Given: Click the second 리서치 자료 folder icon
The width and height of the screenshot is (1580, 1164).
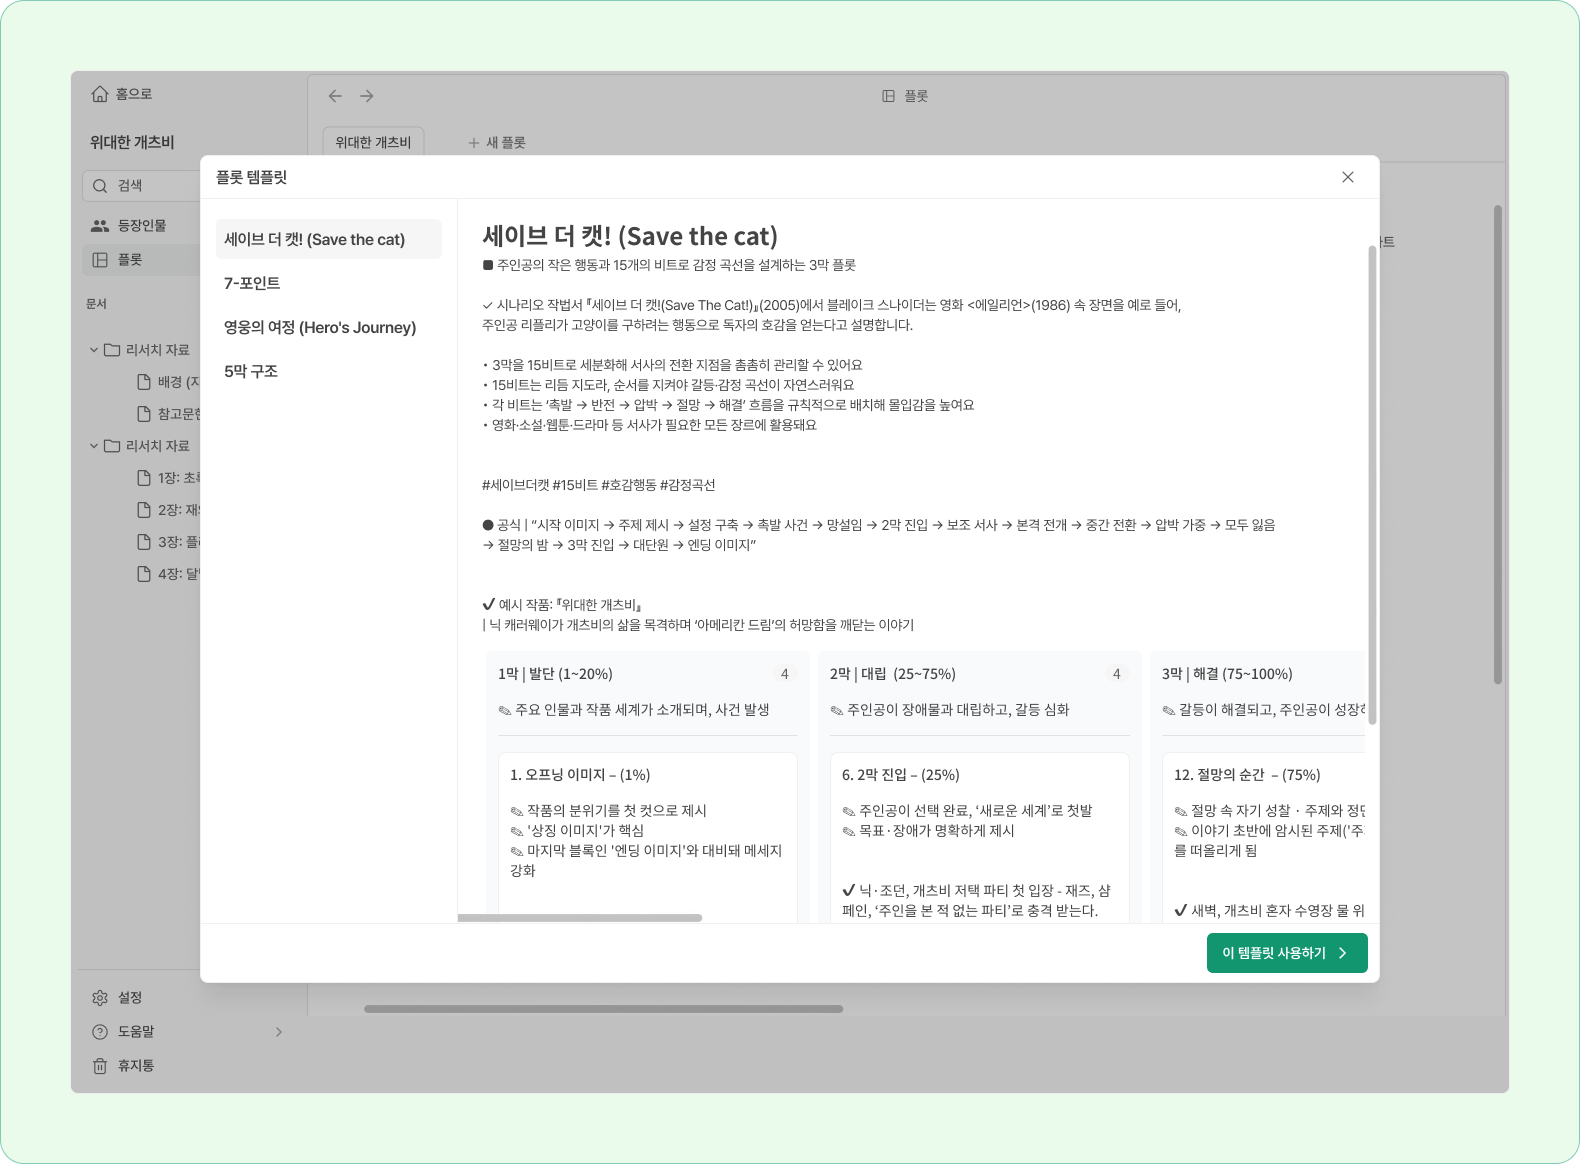Looking at the screenshot, I should [112, 446].
